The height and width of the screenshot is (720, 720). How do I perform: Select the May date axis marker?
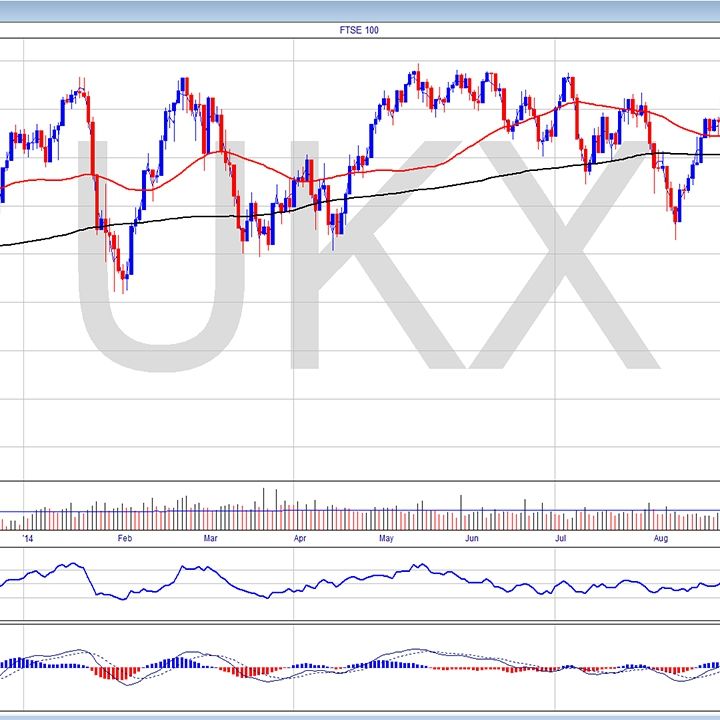point(386,537)
